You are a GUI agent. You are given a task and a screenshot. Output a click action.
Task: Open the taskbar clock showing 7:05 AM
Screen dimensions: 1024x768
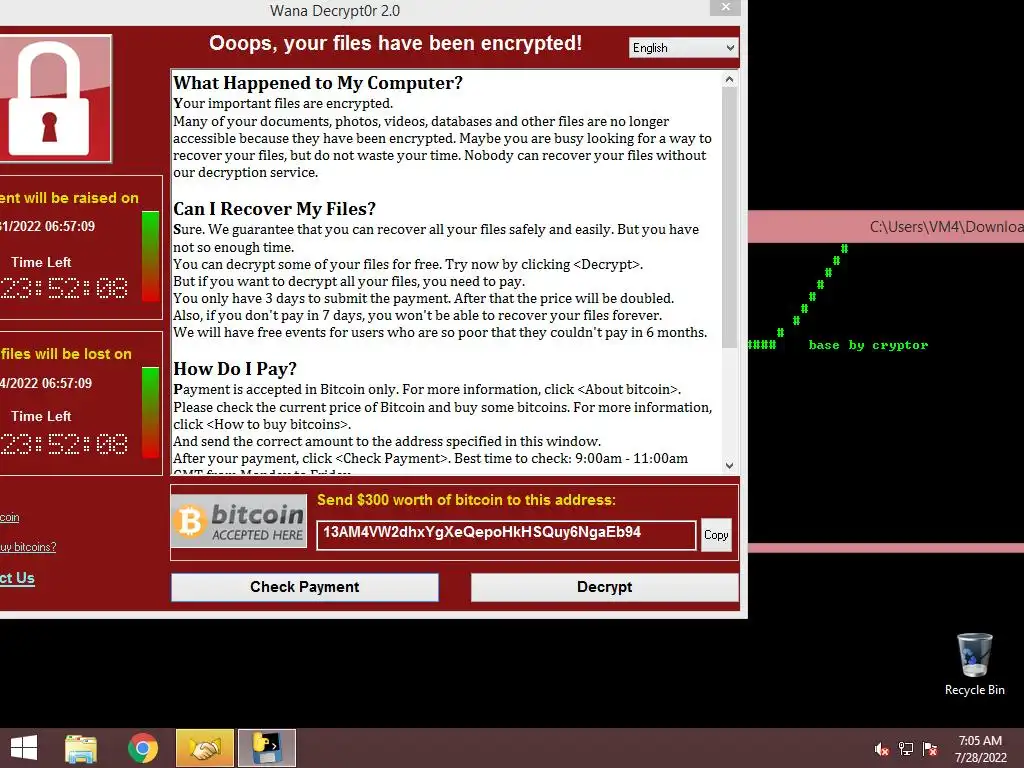(980, 741)
